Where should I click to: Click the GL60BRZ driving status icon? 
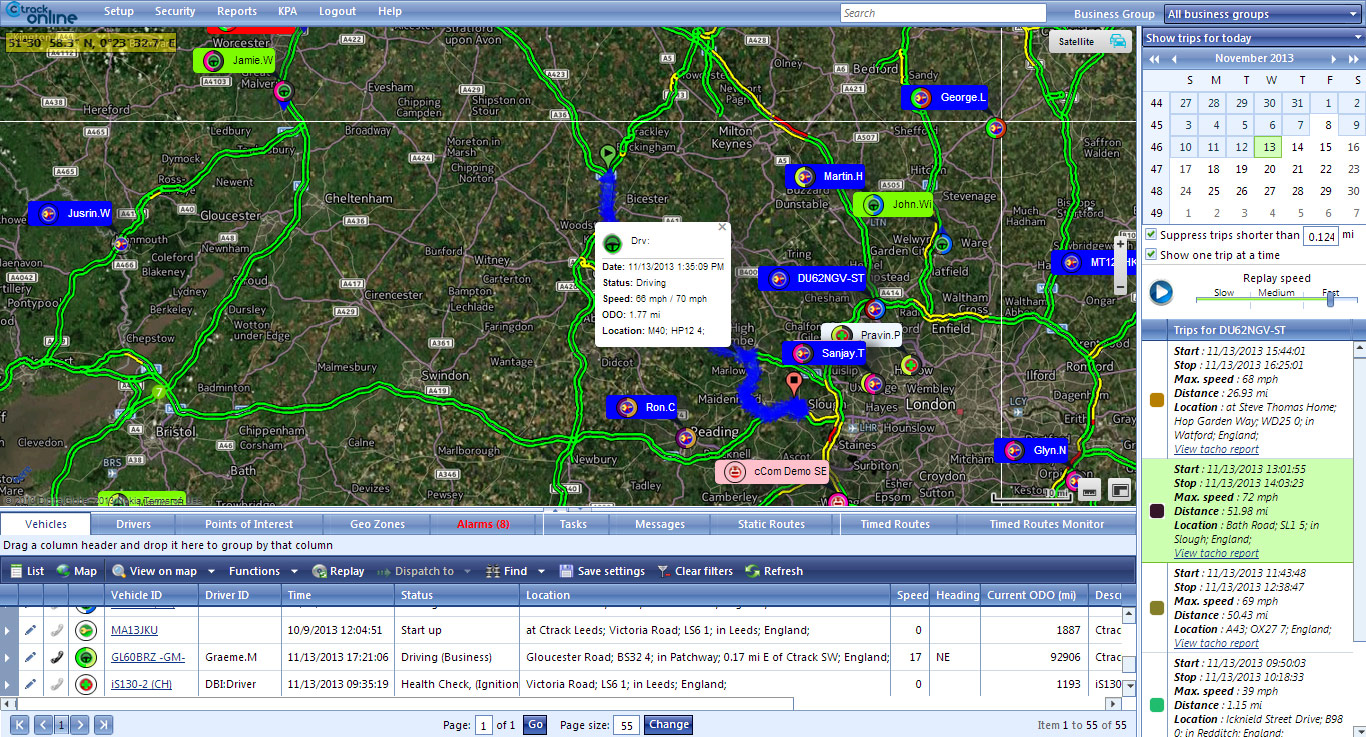pos(87,657)
